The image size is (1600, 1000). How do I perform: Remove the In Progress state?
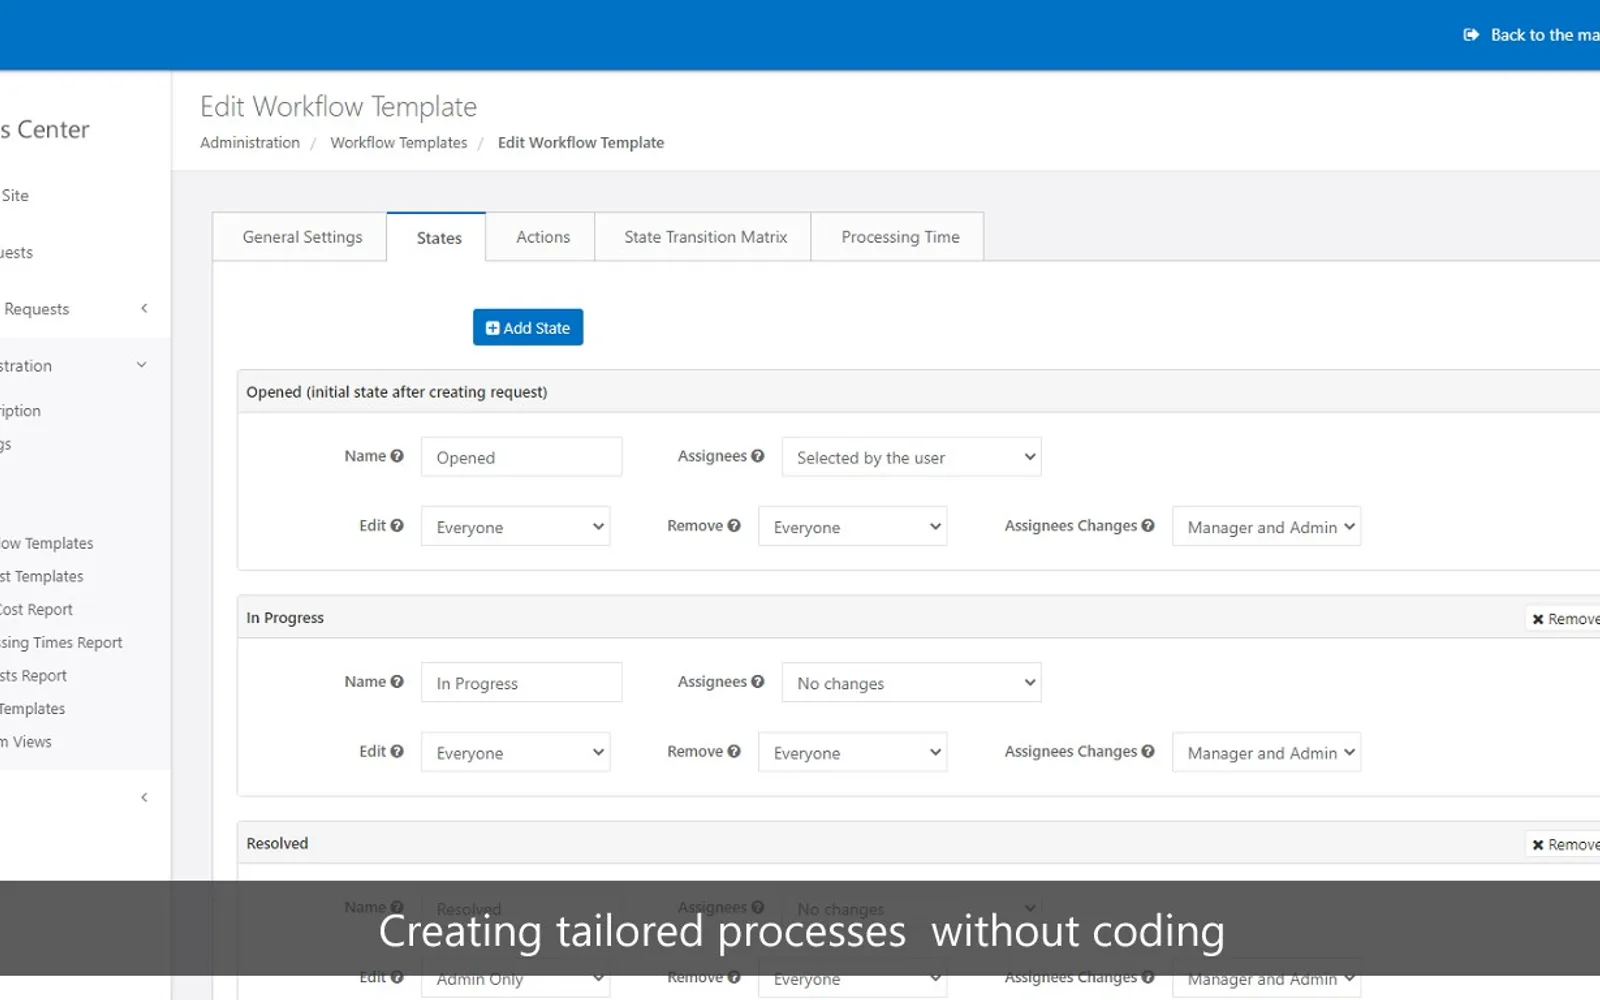(x=1564, y=619)
